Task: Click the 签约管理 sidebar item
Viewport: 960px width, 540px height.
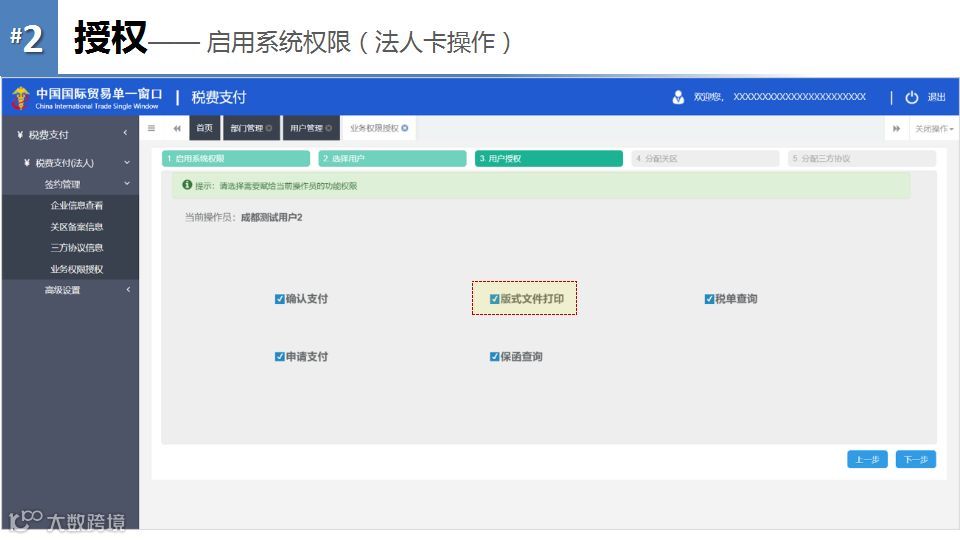Action: pos(62,184)
